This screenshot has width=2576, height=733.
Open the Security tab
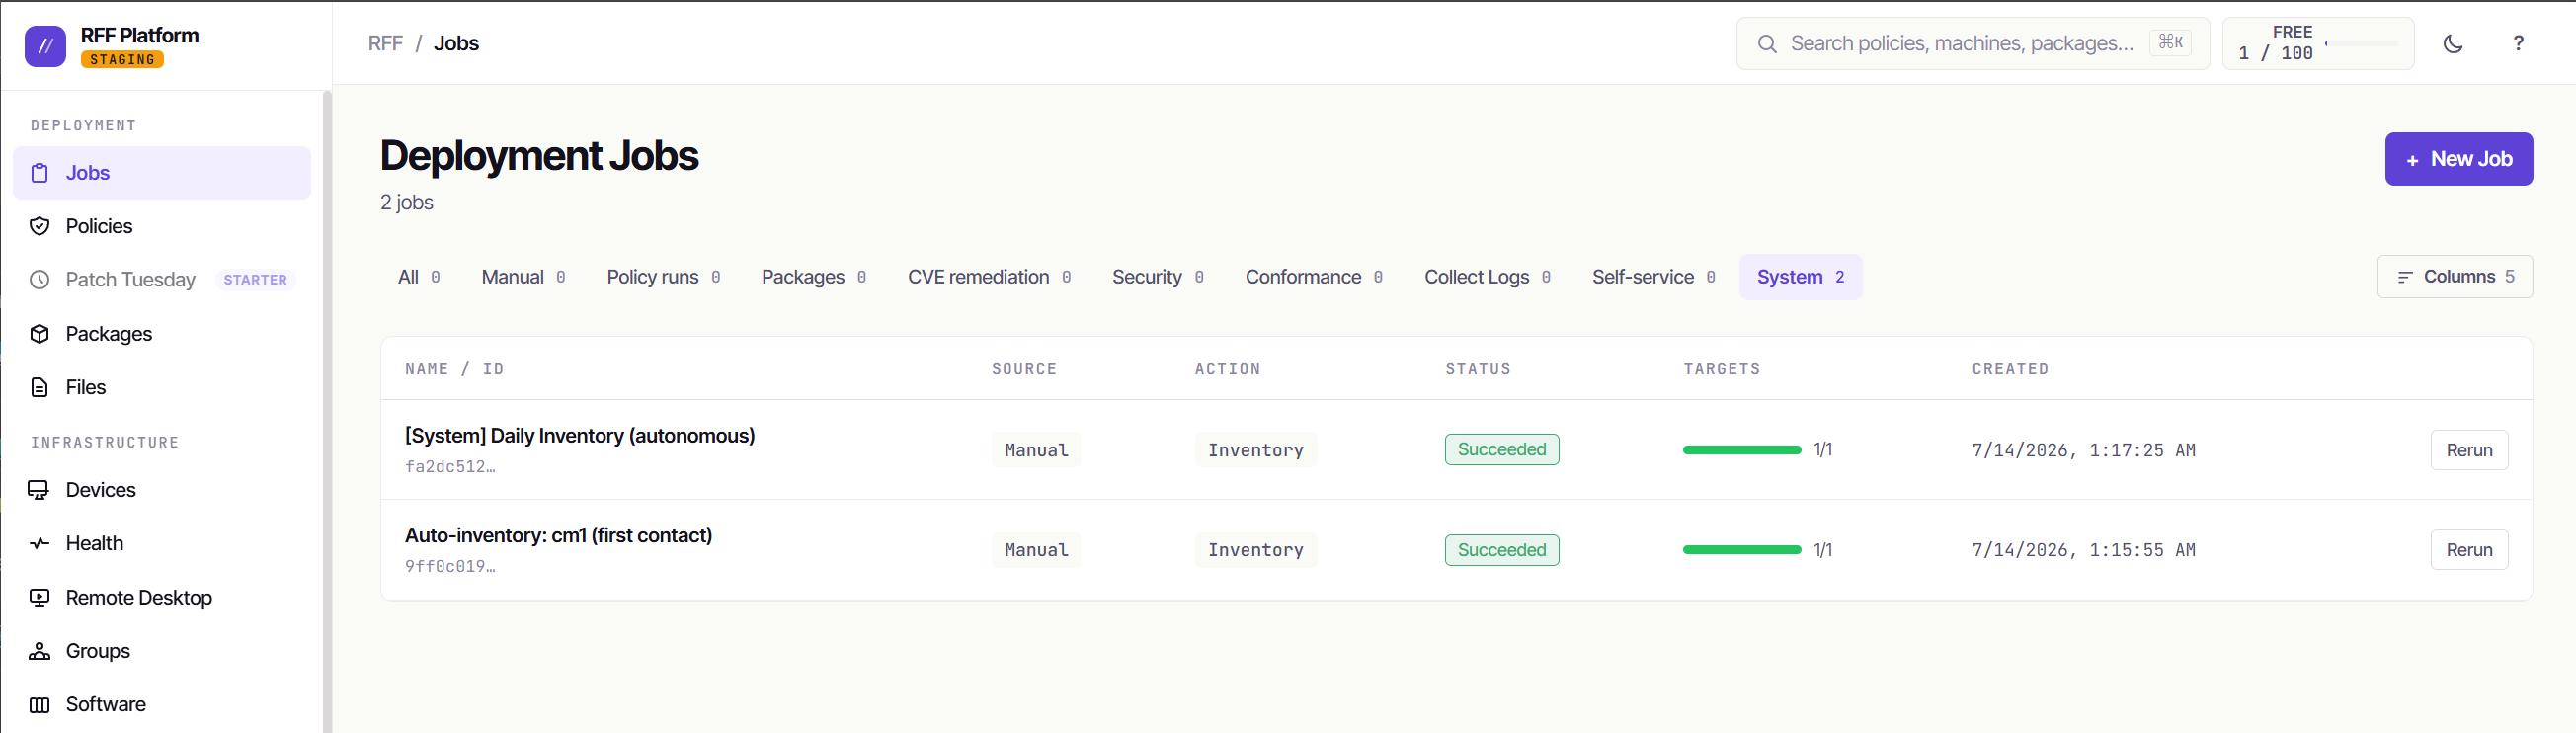(x=1157, y=277)
